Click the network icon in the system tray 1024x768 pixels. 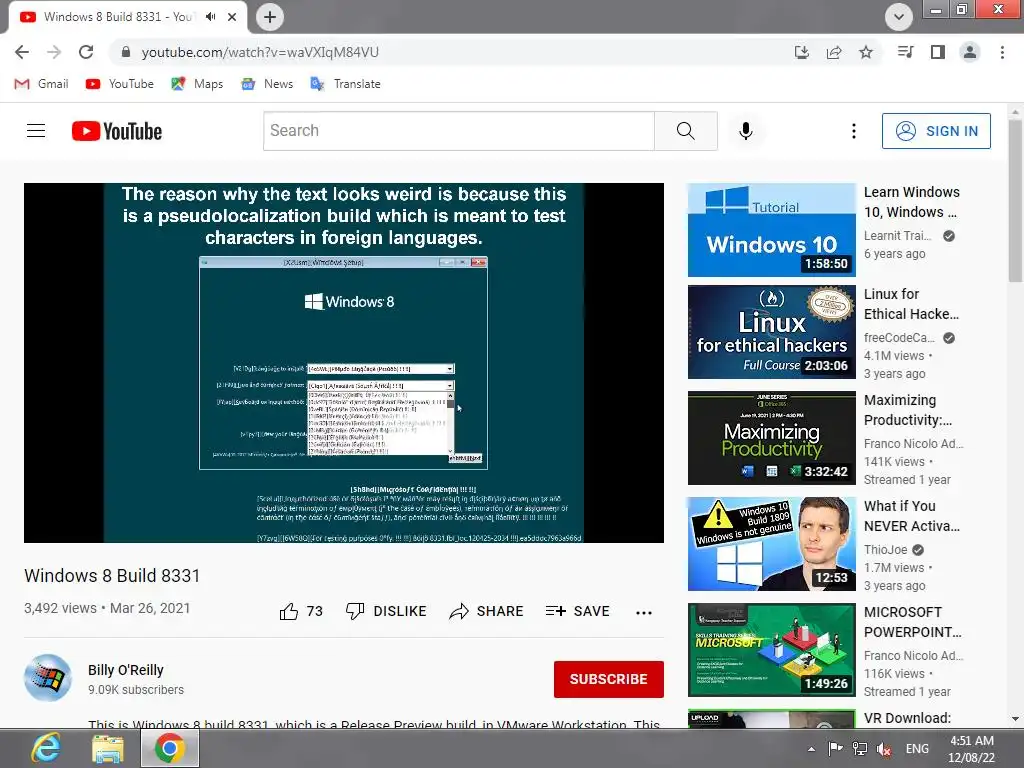tap(860, 749)
